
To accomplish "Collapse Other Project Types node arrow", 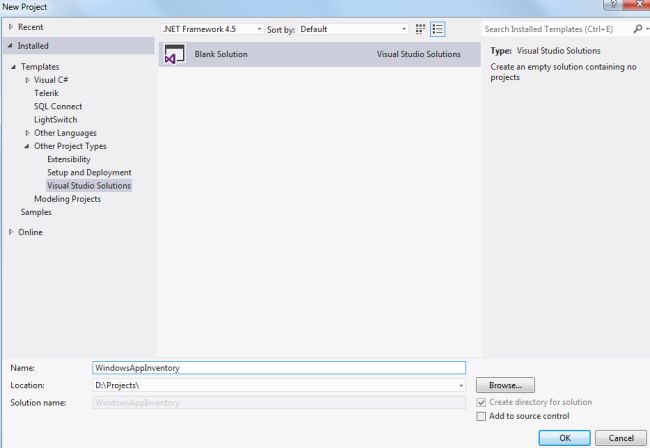I will (x=27, y=146).
